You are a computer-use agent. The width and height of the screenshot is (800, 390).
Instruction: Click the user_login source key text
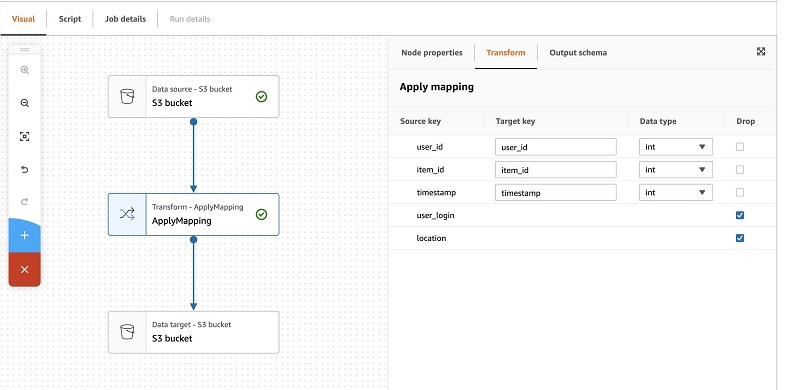click(x=435, y=215)
